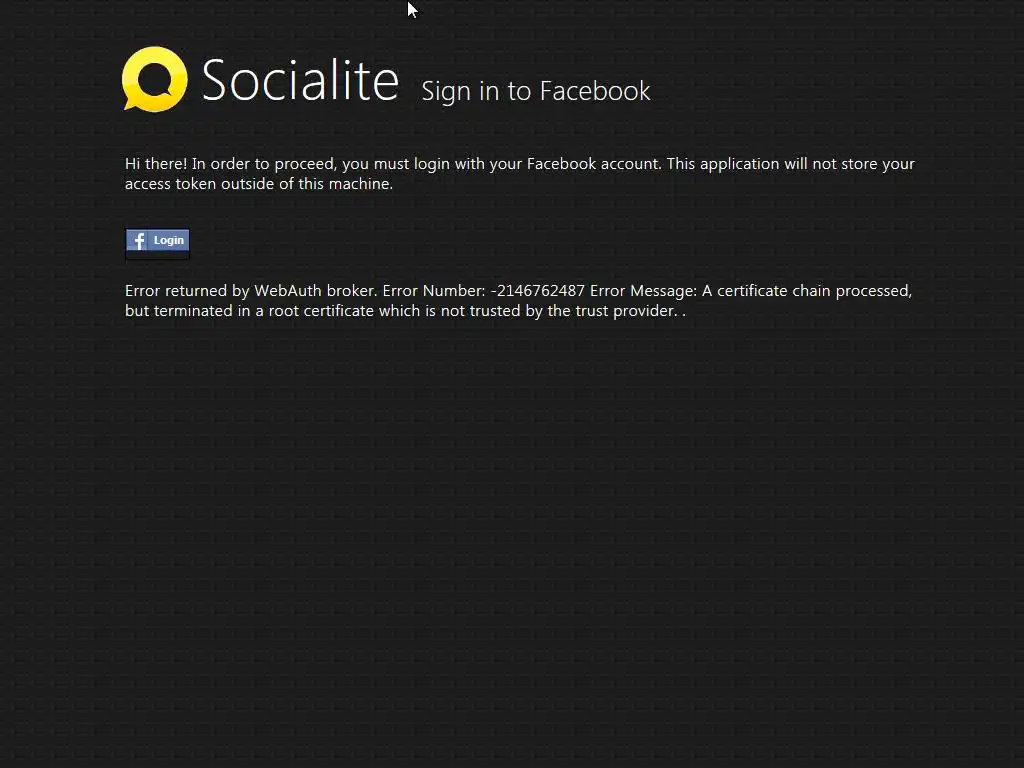1024x768 pixels.
Task: Click the error number -2146762487
Action: coord(537,291)
